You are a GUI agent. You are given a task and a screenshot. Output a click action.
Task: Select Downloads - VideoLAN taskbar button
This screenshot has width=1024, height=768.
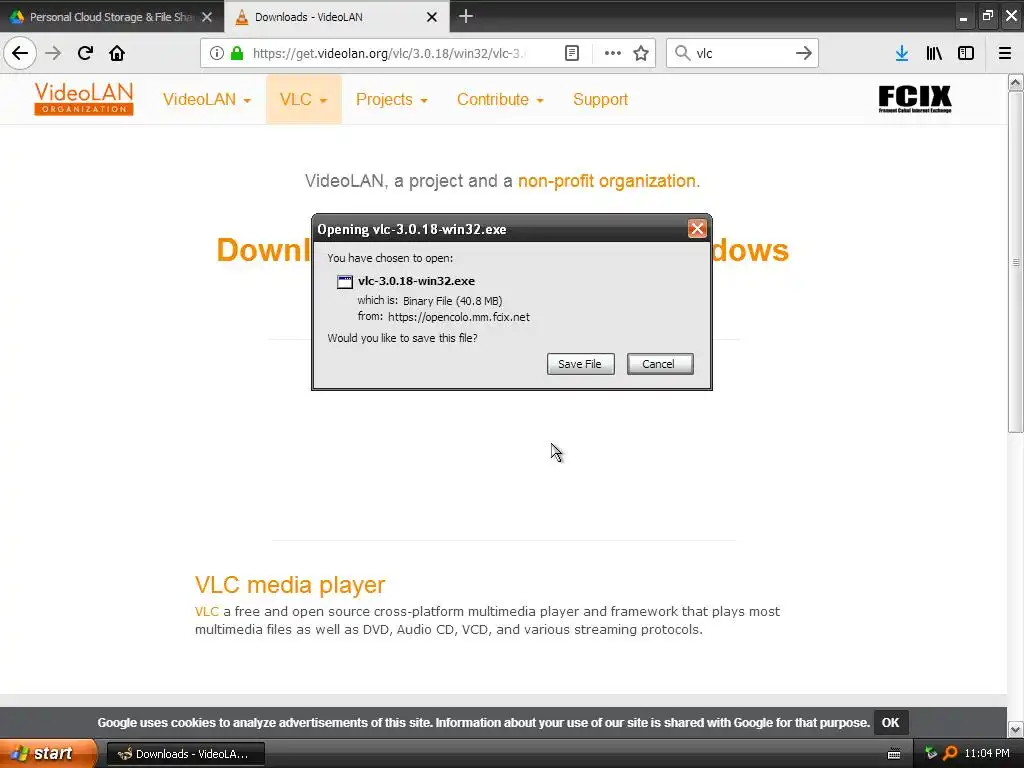click(185, 754)
